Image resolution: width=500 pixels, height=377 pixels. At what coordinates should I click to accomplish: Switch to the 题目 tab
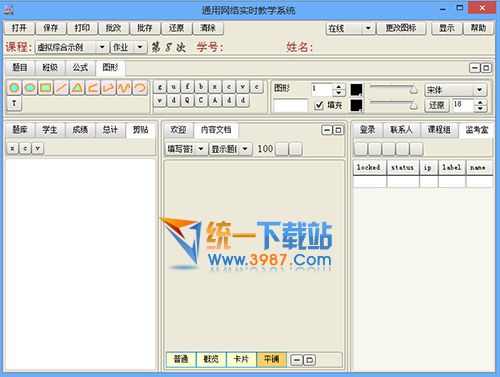(20, 68)
